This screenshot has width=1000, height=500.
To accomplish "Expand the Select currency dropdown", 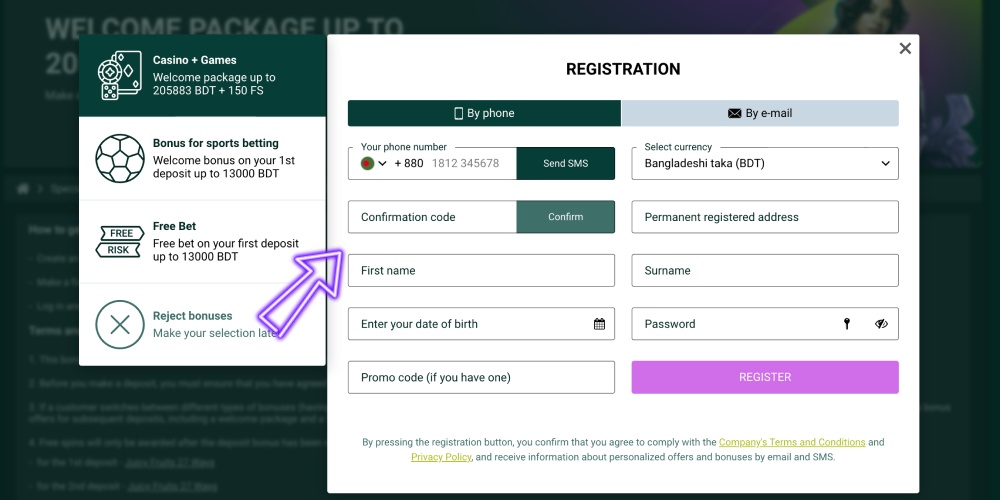I will (x=765, y=163).
